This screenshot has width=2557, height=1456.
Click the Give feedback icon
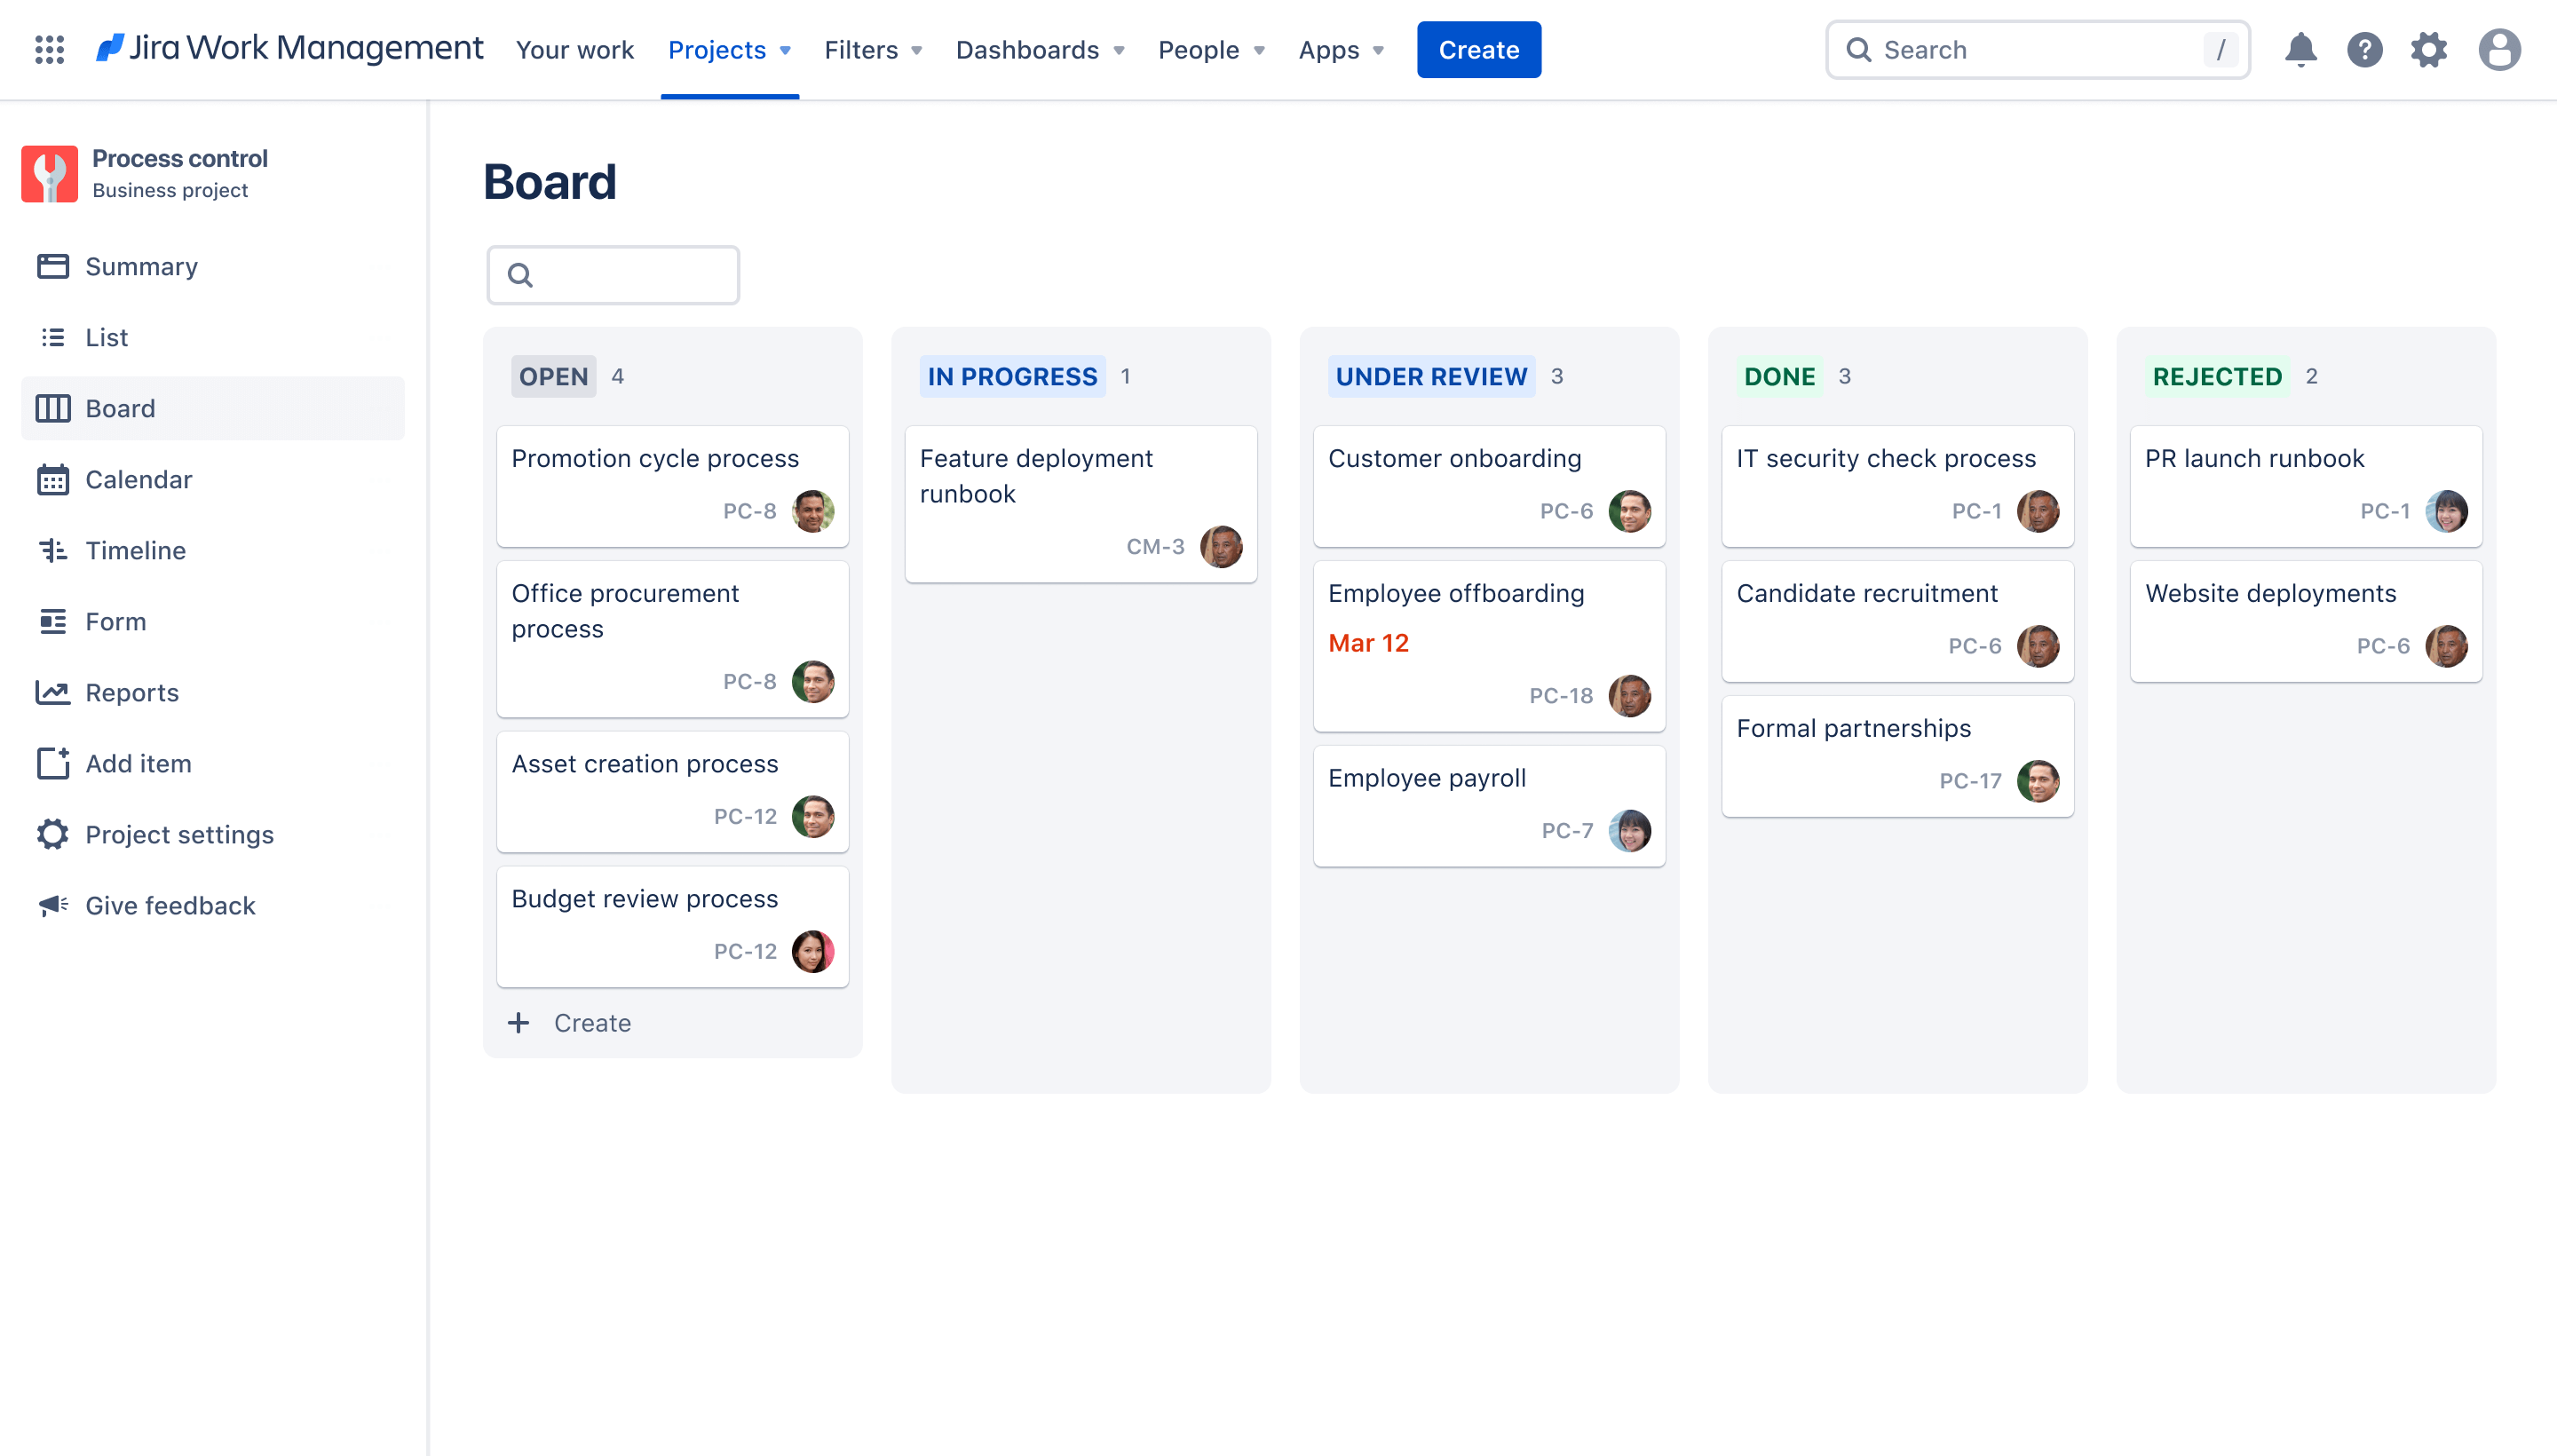[52, 905]
